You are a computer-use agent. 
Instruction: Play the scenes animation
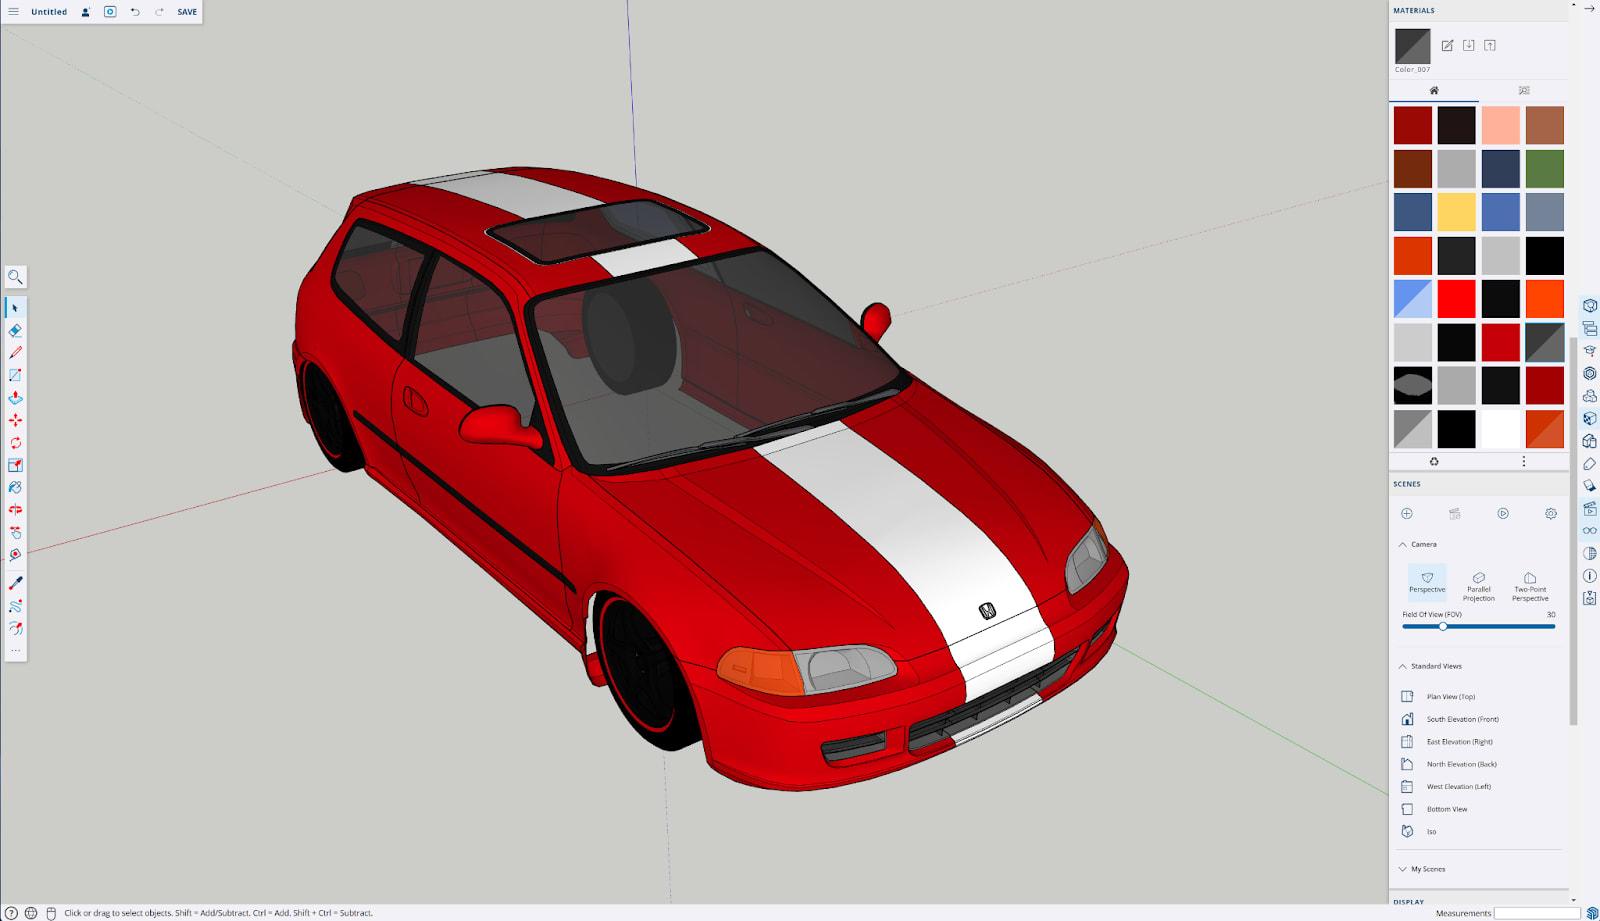click(1503, 513)
